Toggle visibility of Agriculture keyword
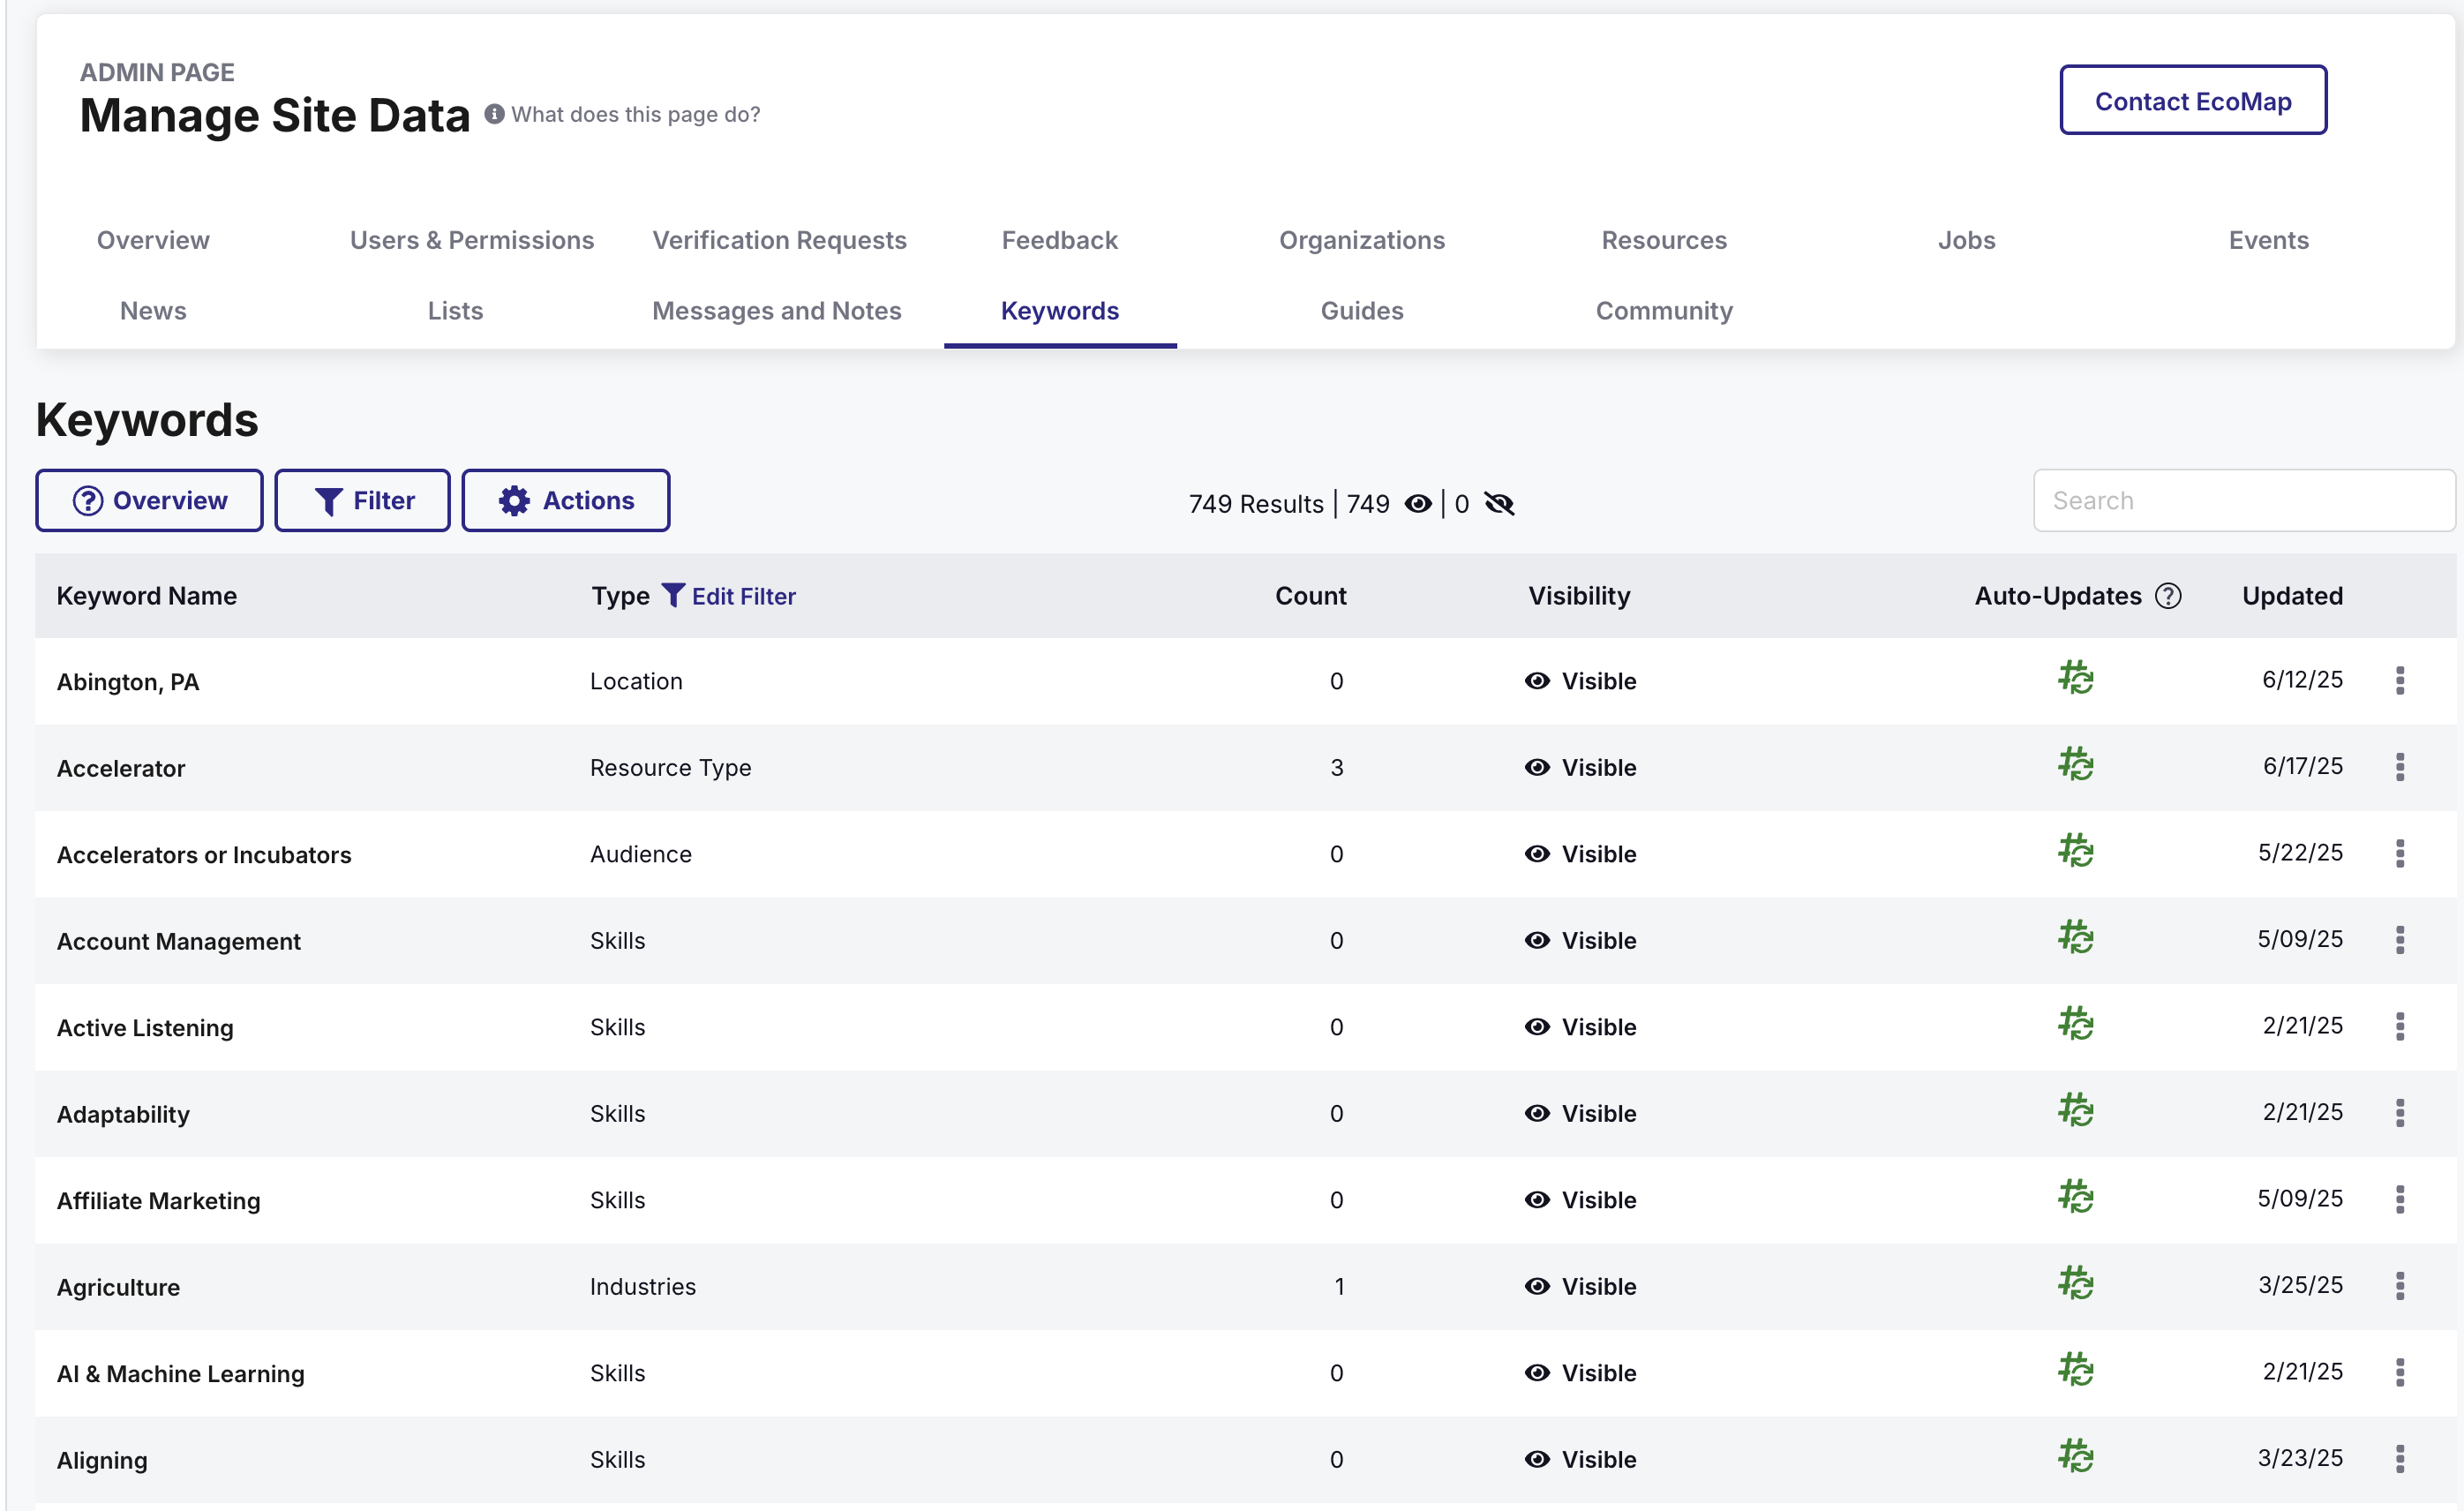This screenshot has width=2464, height=1511. (x=1580, y=1287)
